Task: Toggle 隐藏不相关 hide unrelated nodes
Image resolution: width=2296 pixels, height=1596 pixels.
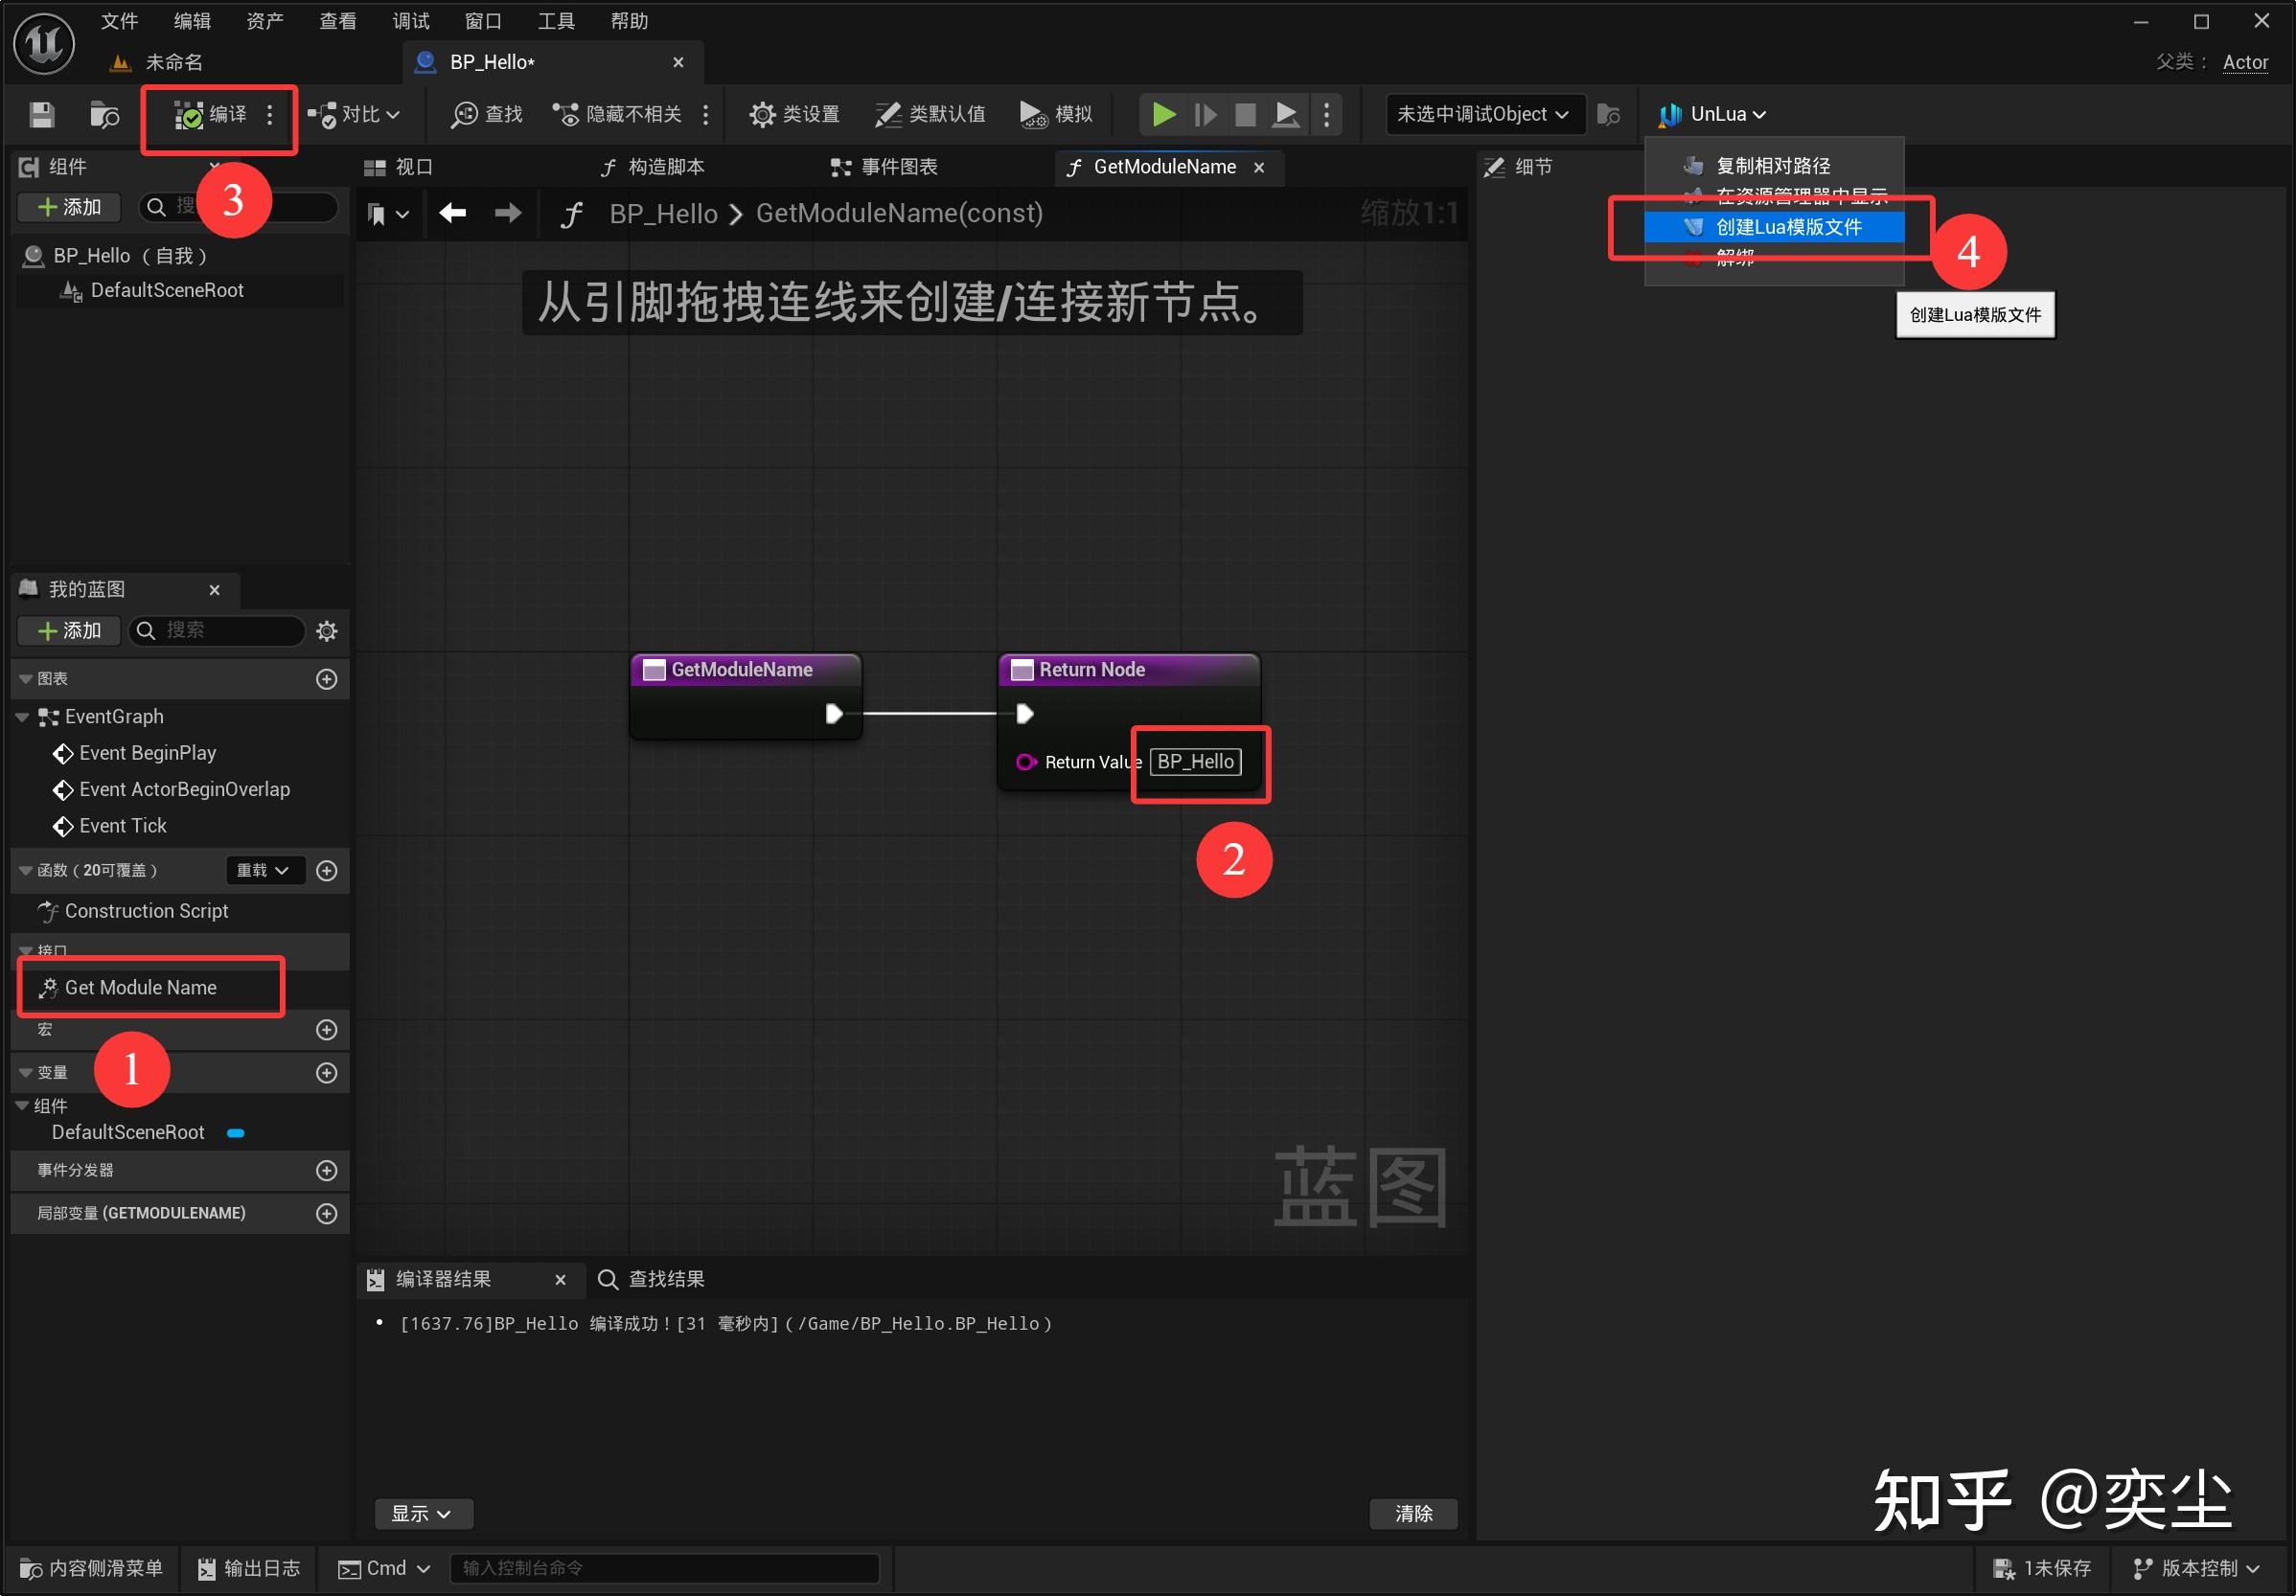Action: (x=617, y=115)
